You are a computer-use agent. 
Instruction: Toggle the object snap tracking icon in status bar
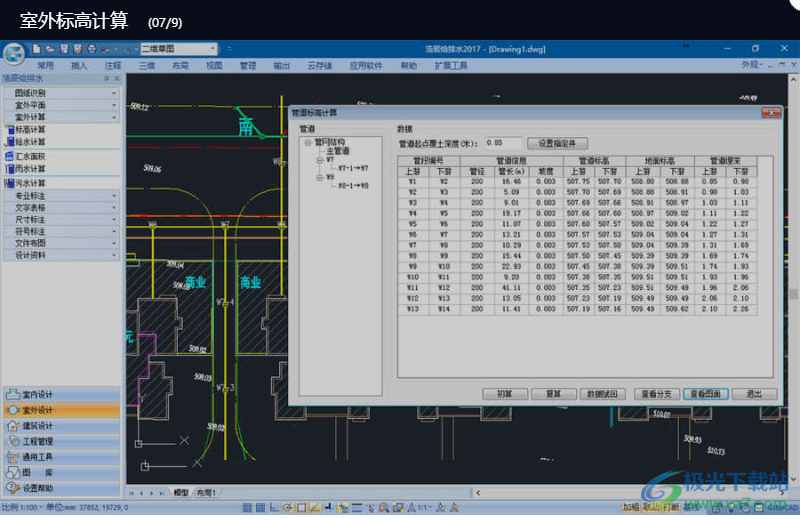[x=315, y=507]
